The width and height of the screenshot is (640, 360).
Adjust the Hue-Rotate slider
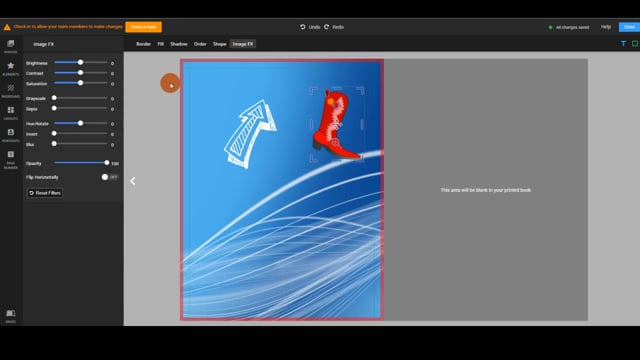click(x=80, y=123)
